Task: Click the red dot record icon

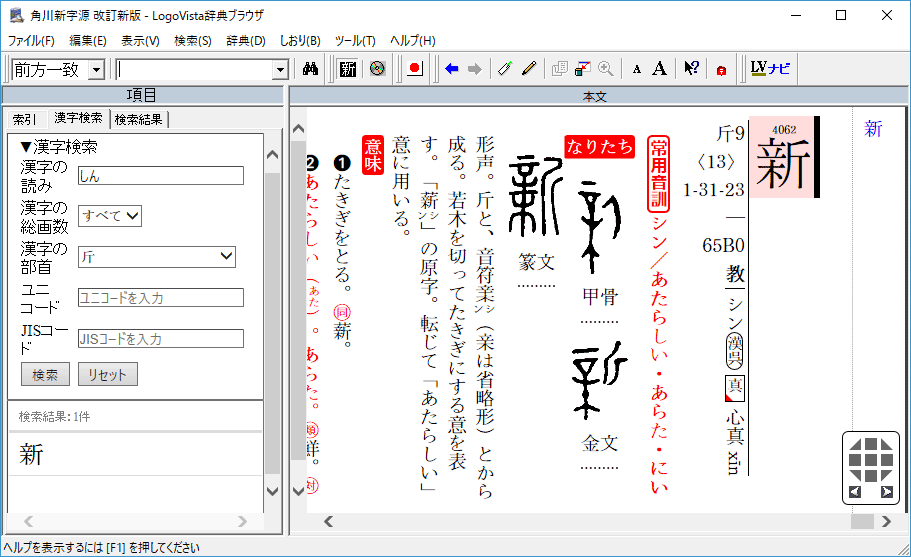Action: 415,69
